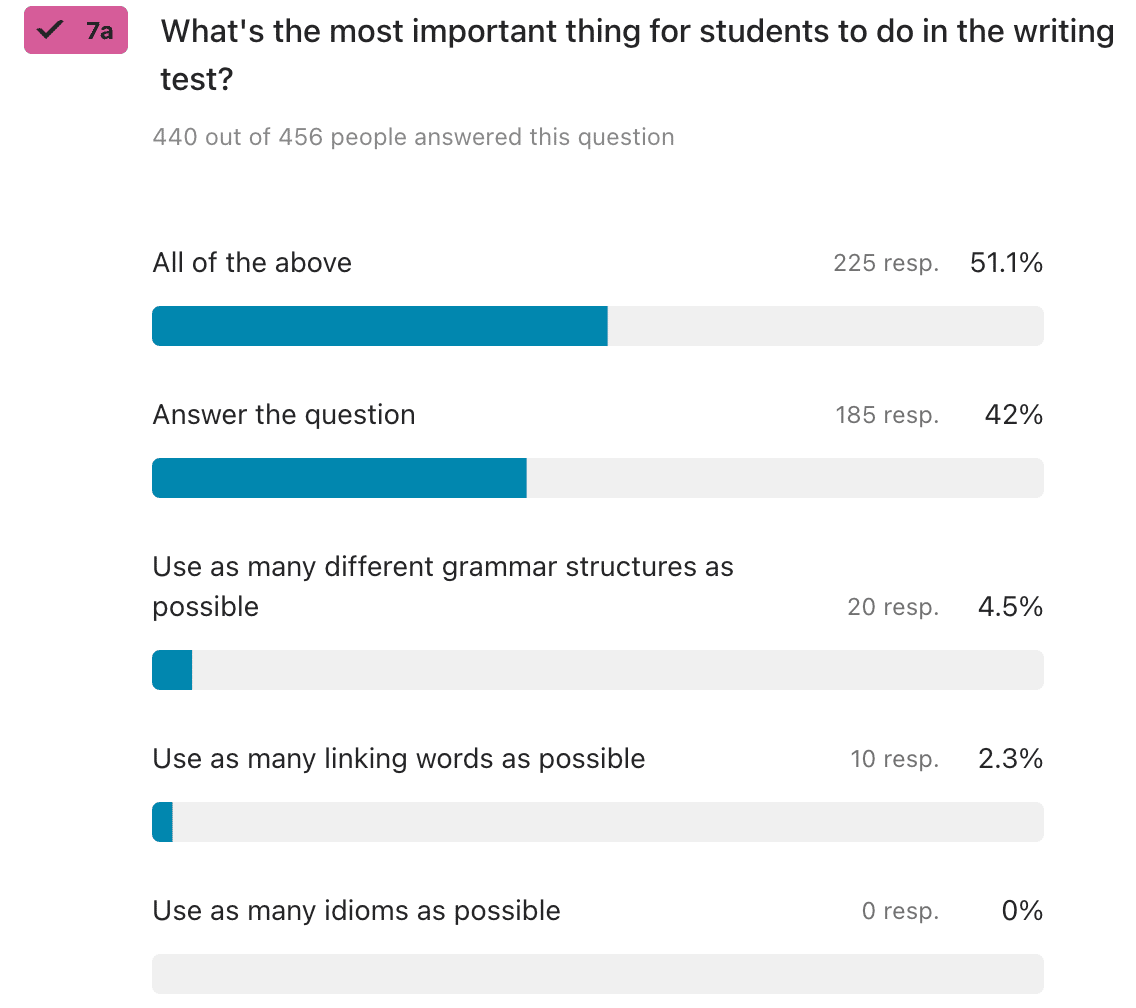
Task: Click the pink 7a question badge
Action: [x=76, y=30]
